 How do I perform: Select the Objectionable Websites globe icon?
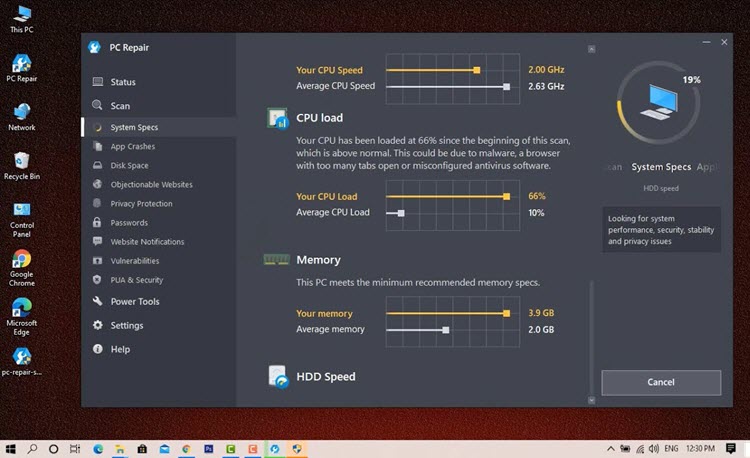click(97, 184)
